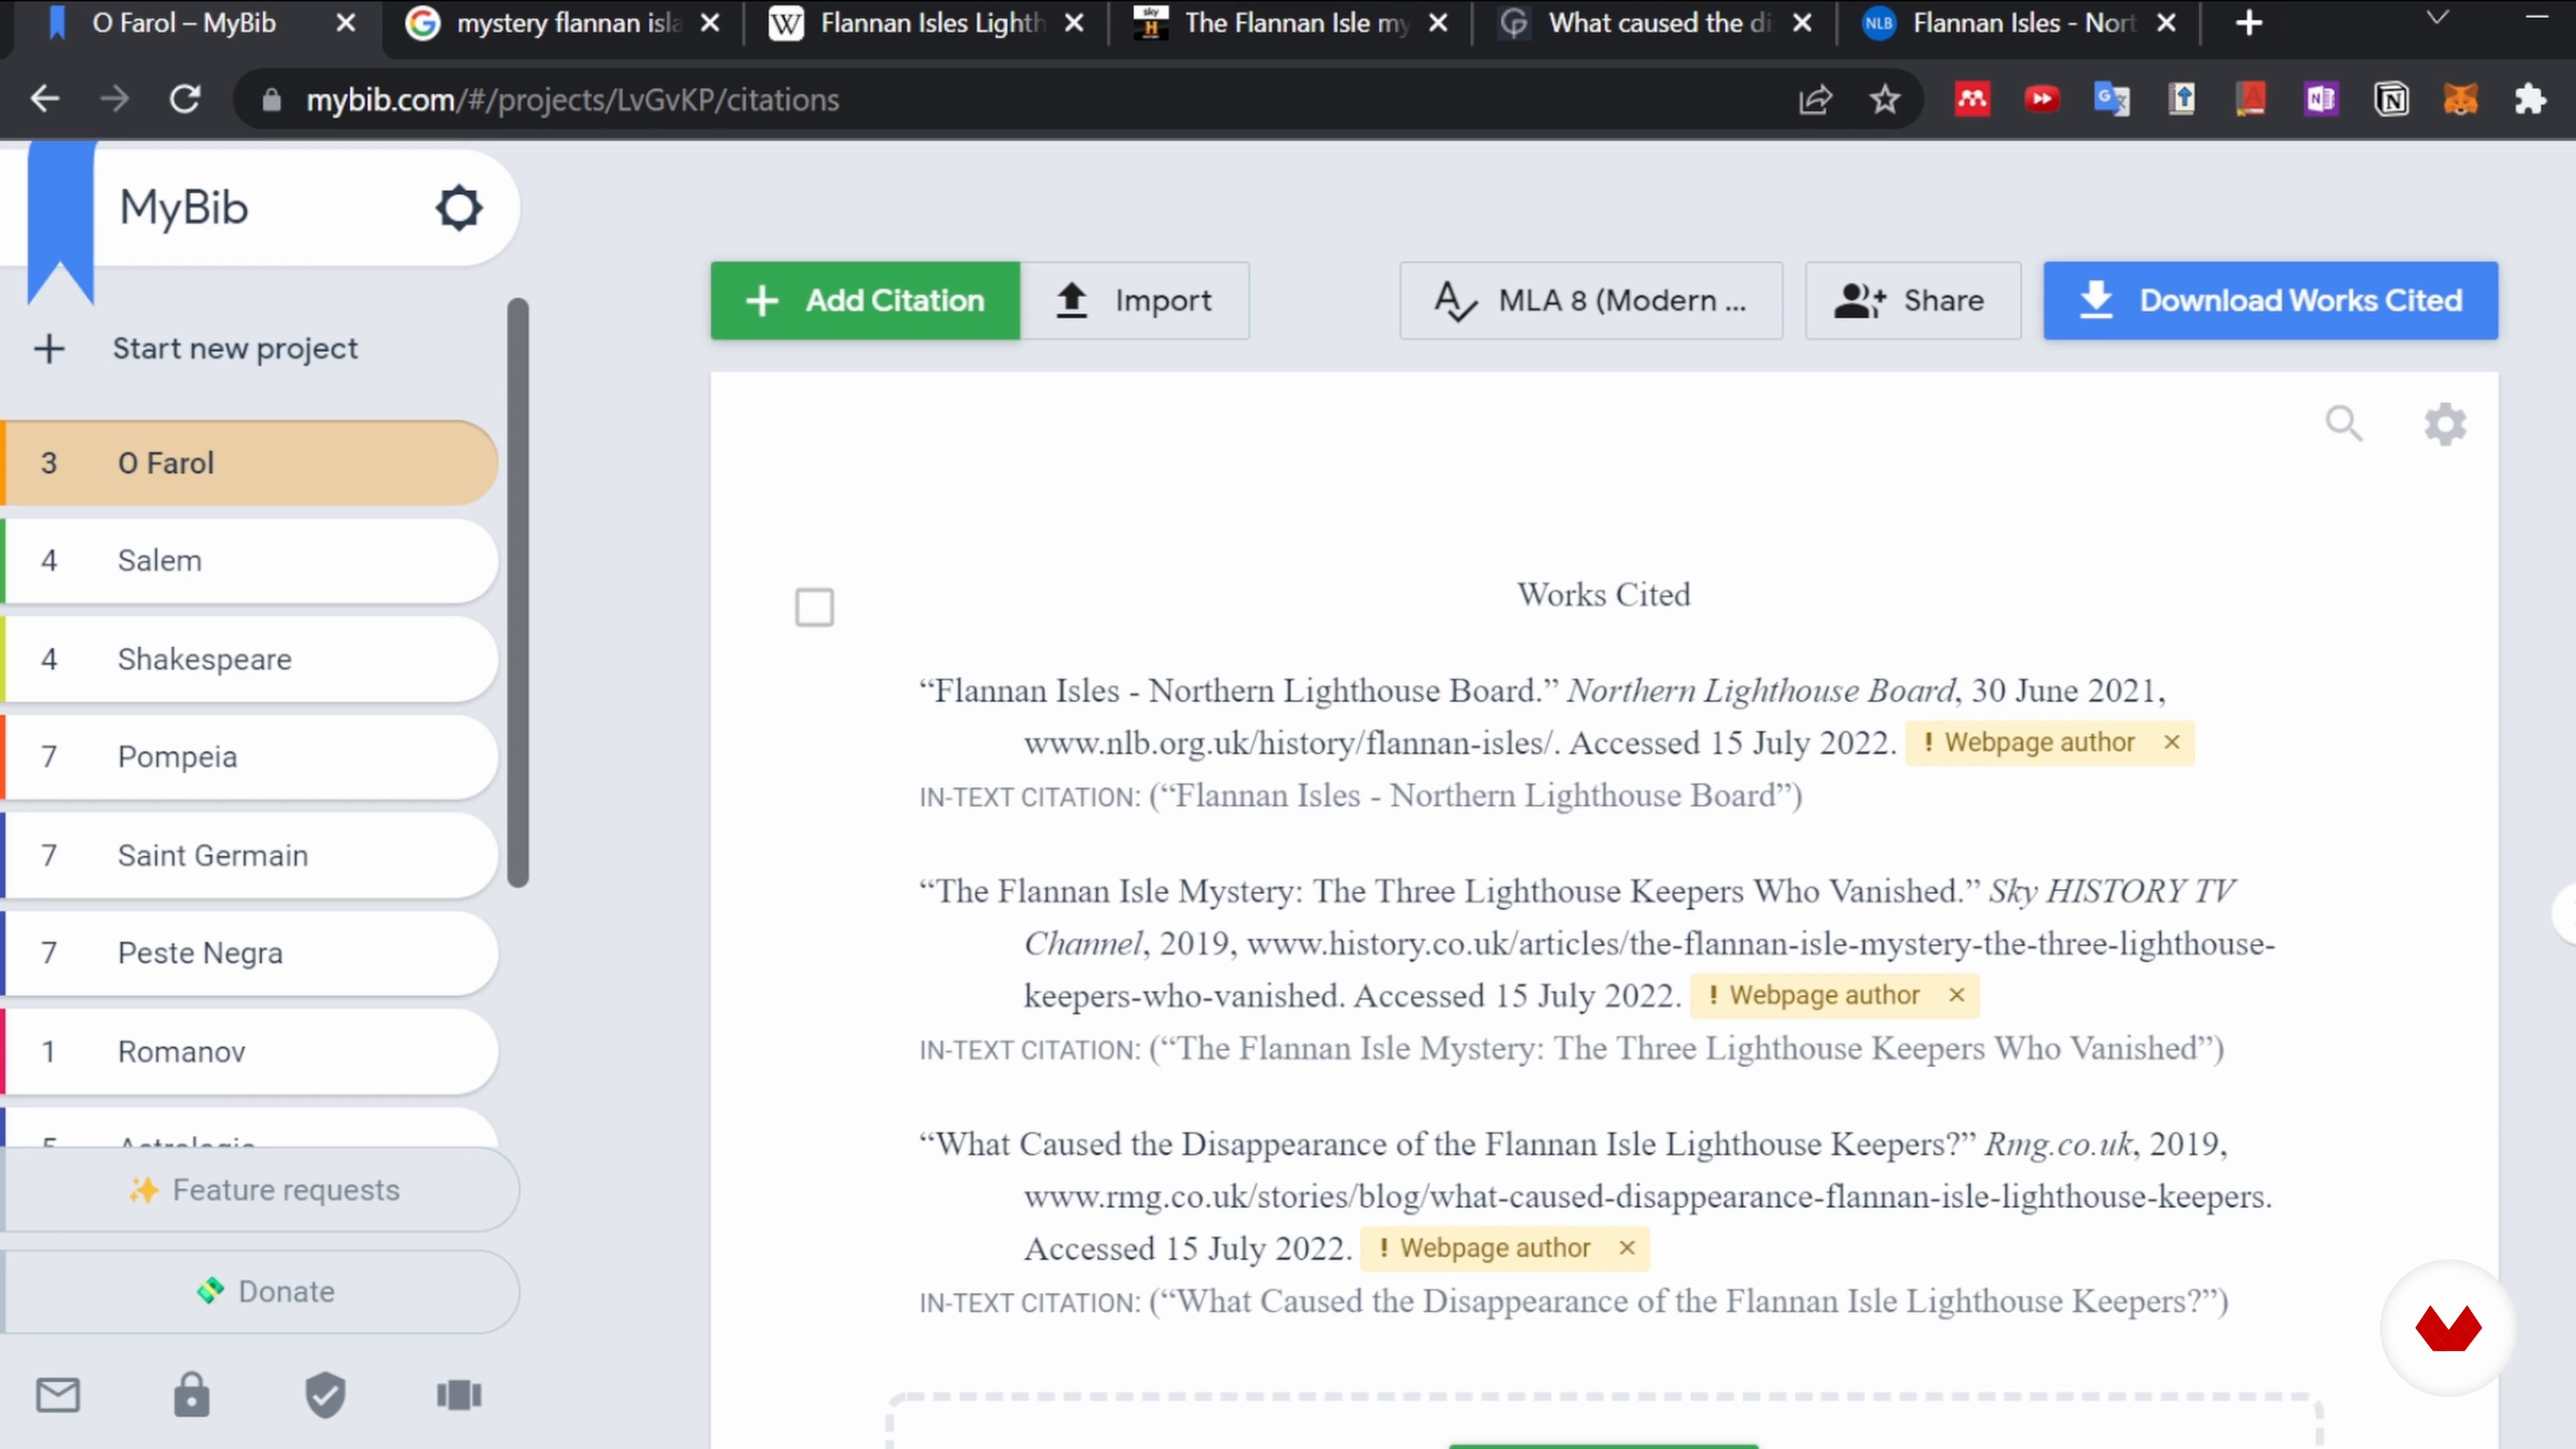The width and height of the screenshot is (2576, 1449).
Task: Click the bibliography search magnifier icon
Action: point(2344,424)
